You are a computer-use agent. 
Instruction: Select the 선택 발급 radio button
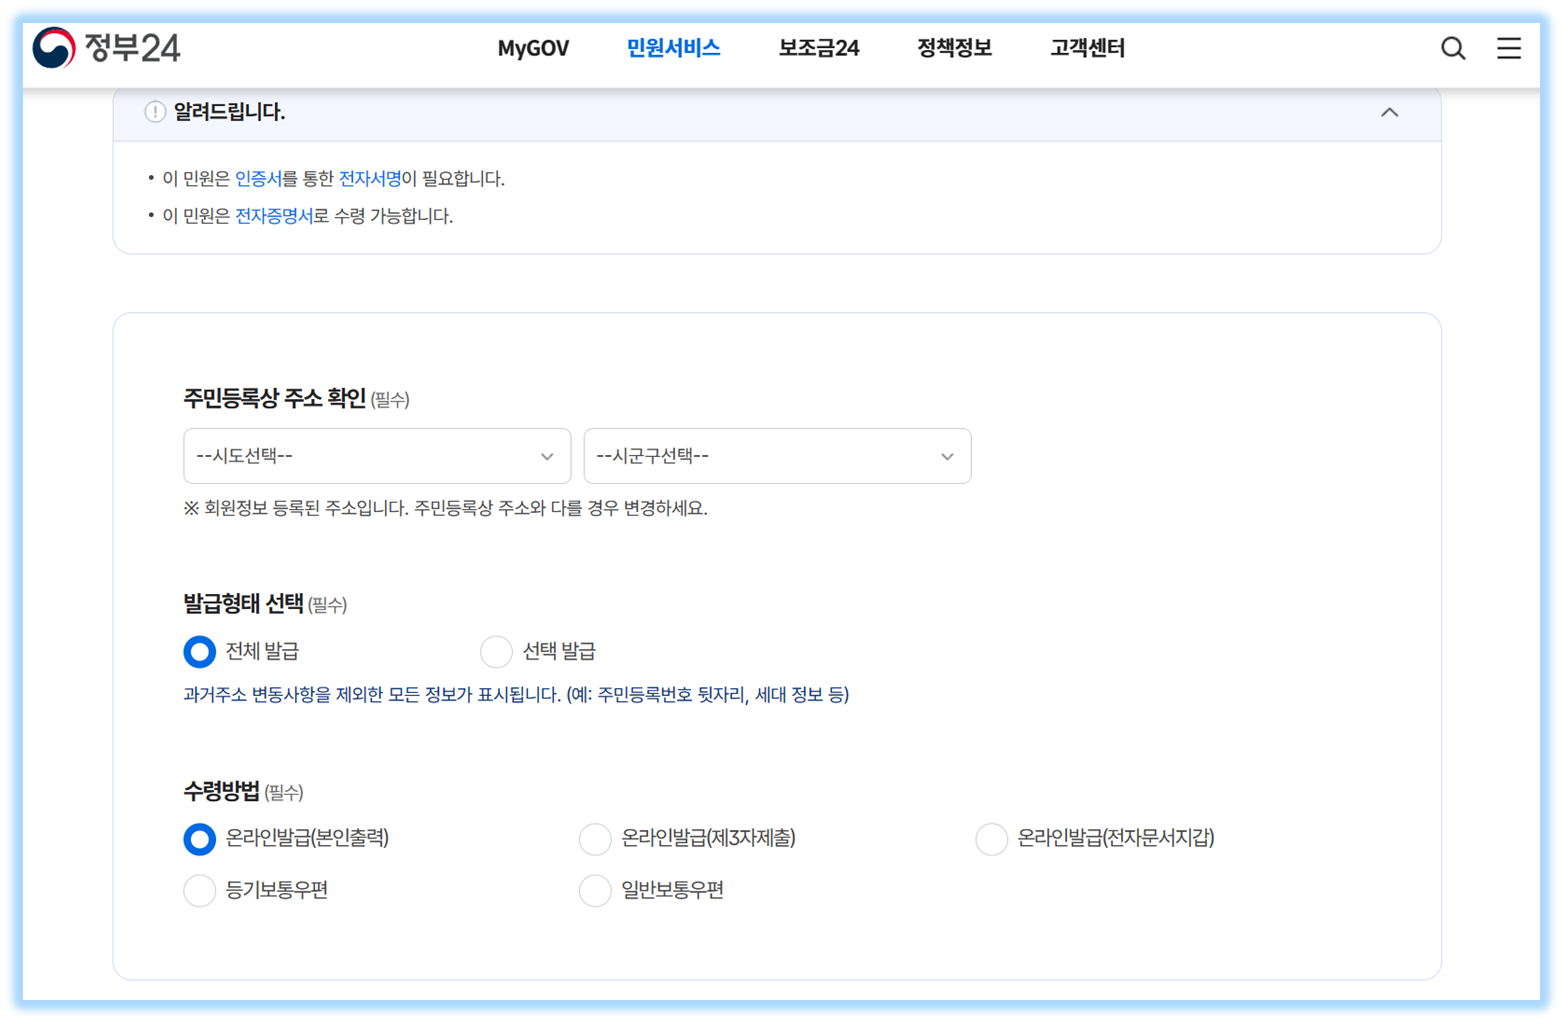click(497, 651)
